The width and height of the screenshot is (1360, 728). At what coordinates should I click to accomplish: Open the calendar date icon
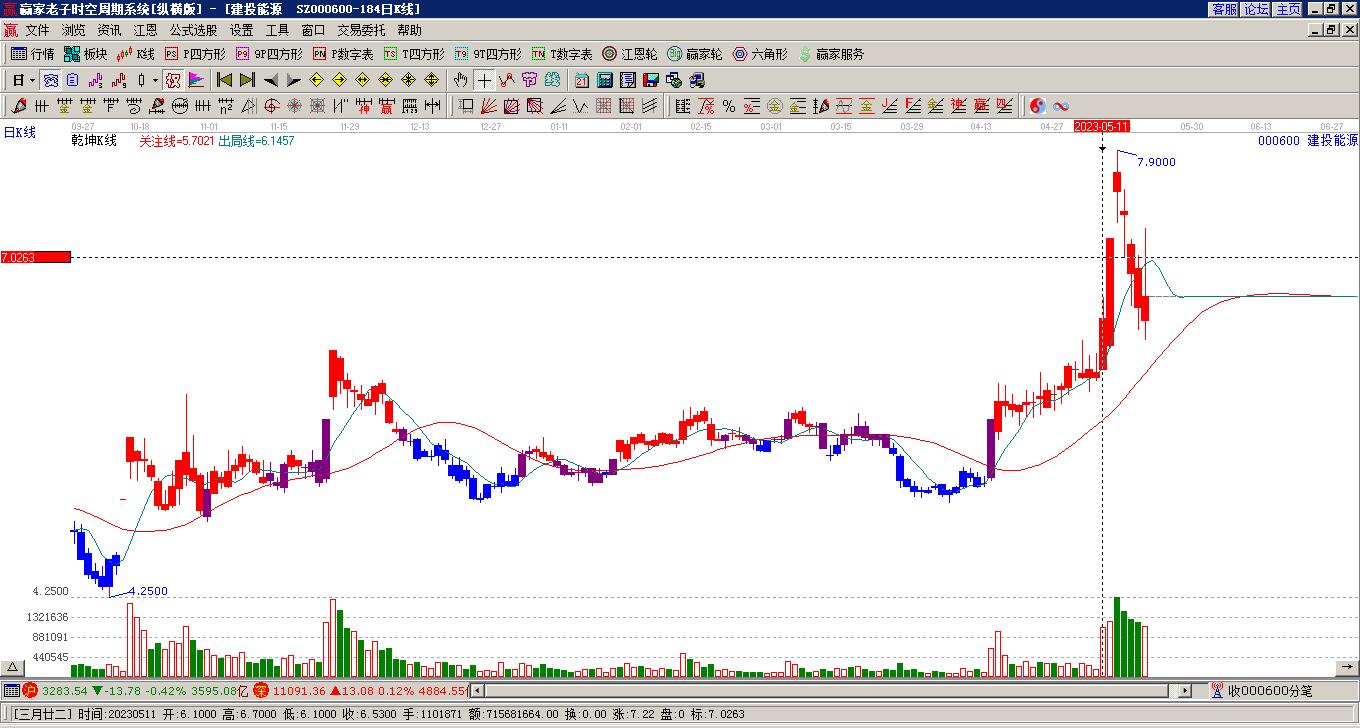tap(581, 80)
